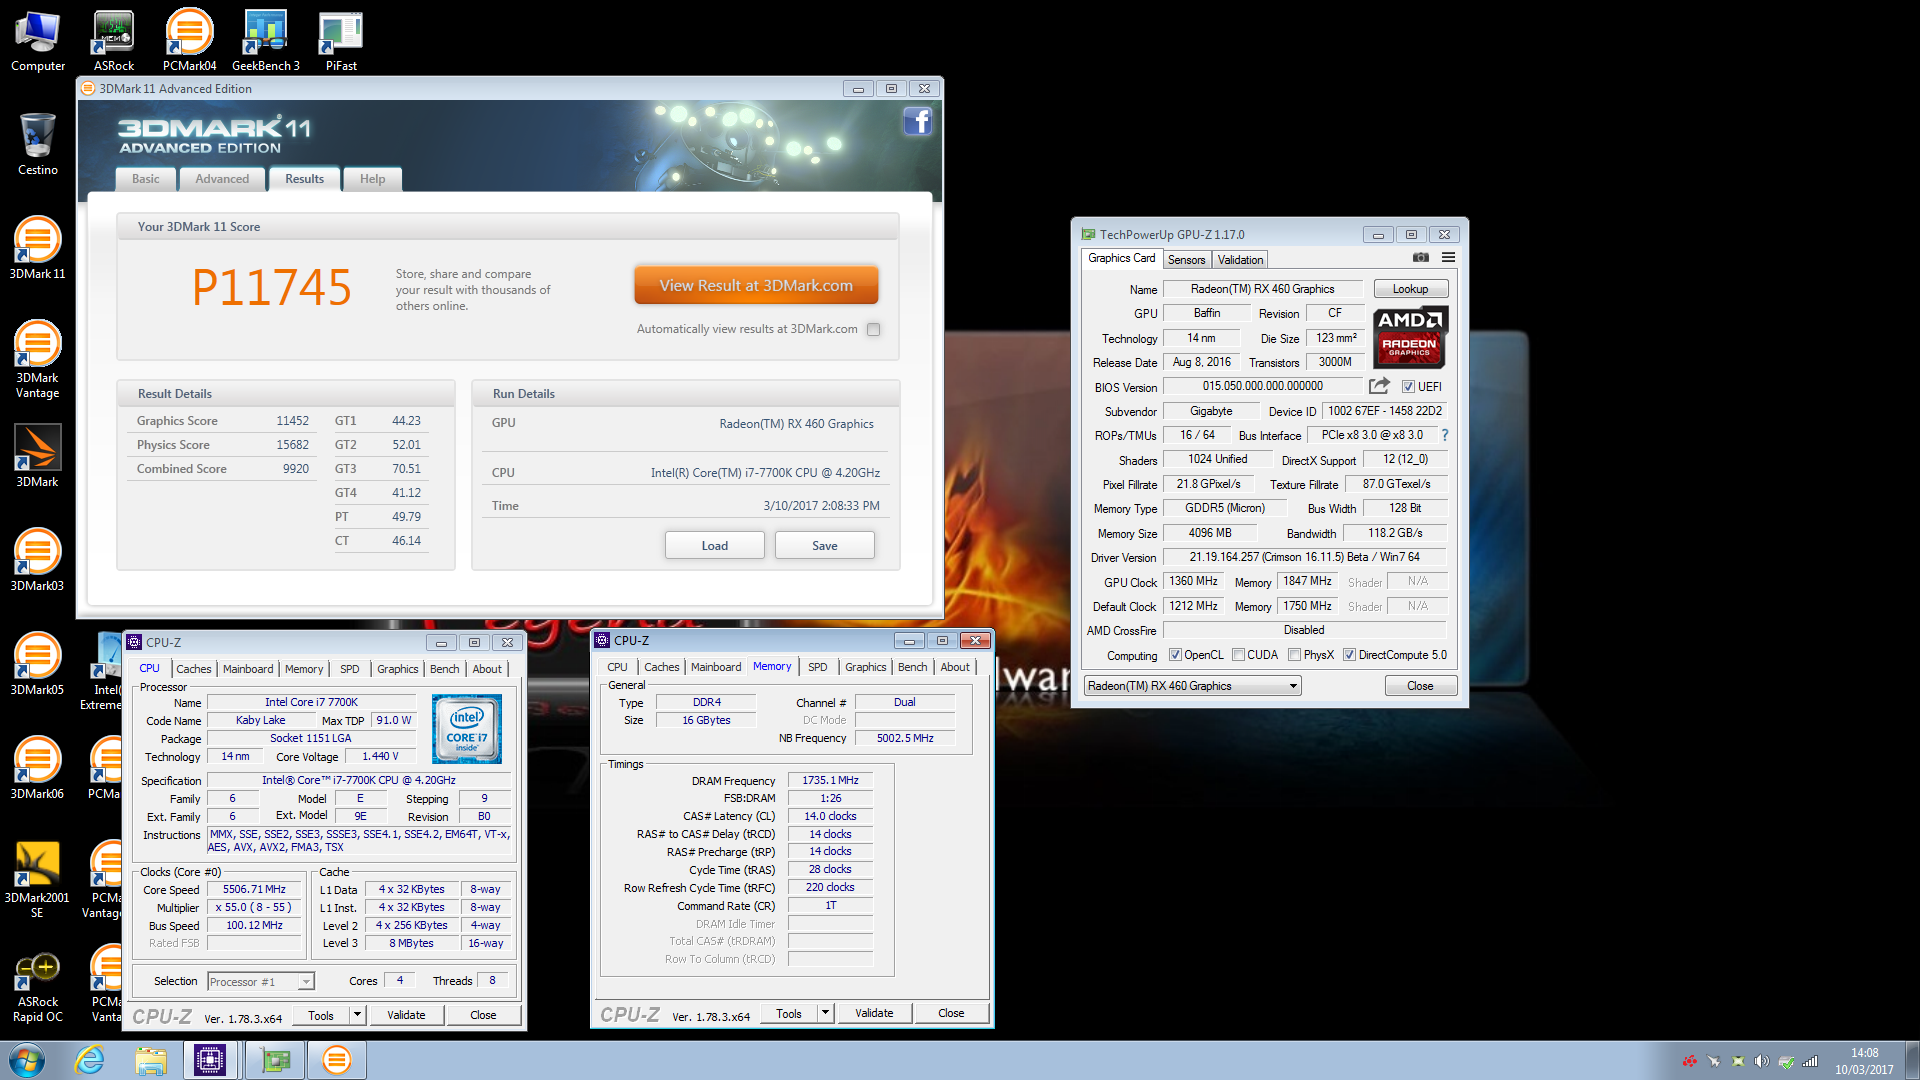This screenshot has width=1920, height=1080.
Task: Take a GPU-Z screenshot with the camera icon
Action: point(1420,258)
